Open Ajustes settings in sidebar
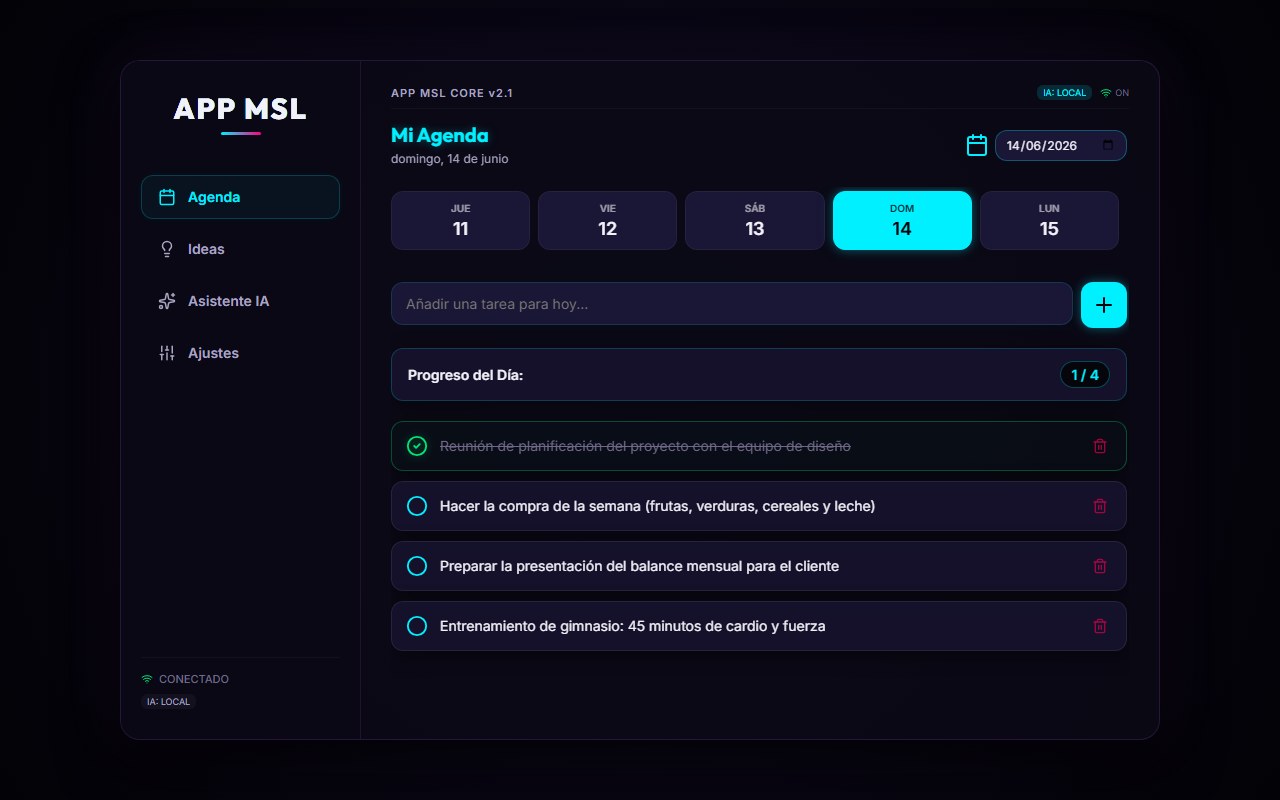Viewport: 1280px width, 800px height. 240,353
